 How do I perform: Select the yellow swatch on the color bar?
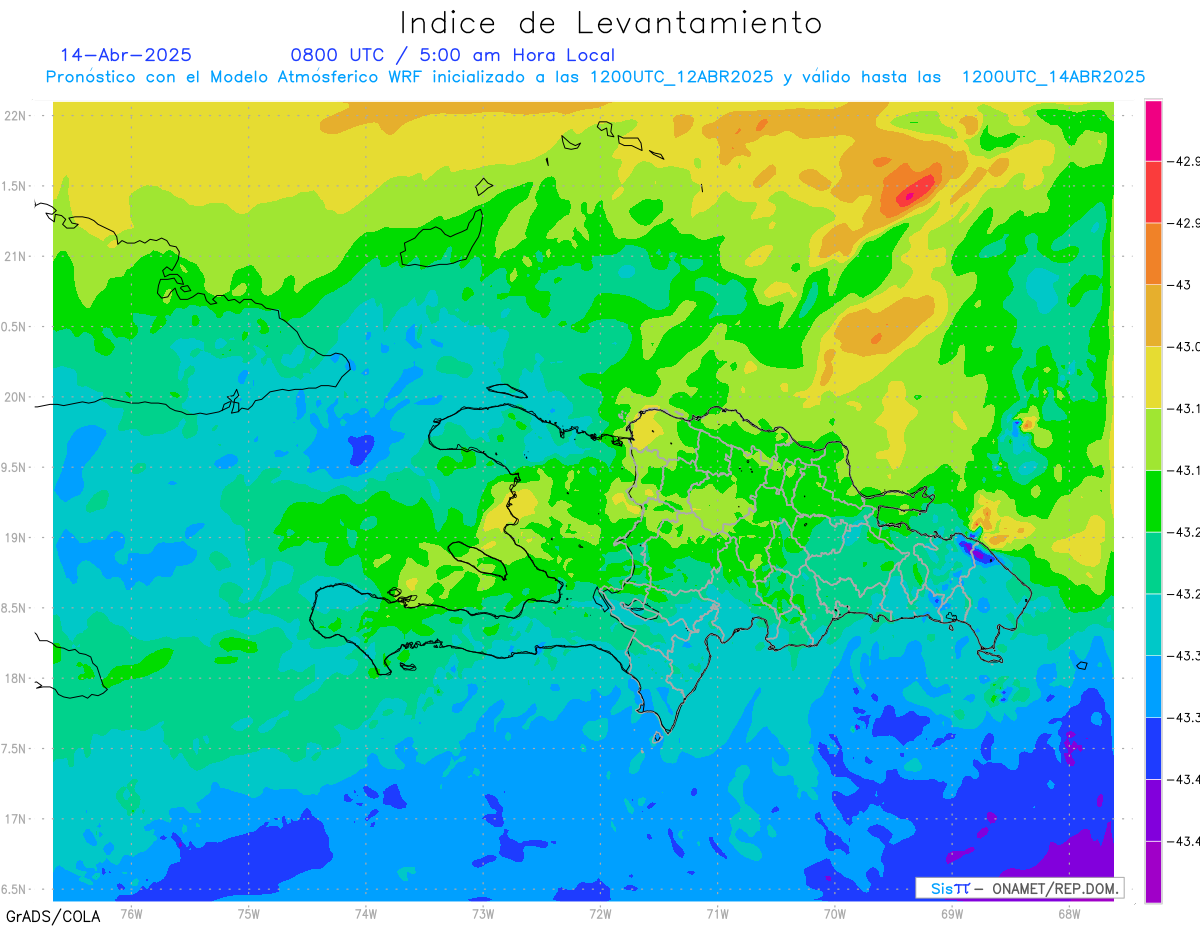(x=1153, y=377)
